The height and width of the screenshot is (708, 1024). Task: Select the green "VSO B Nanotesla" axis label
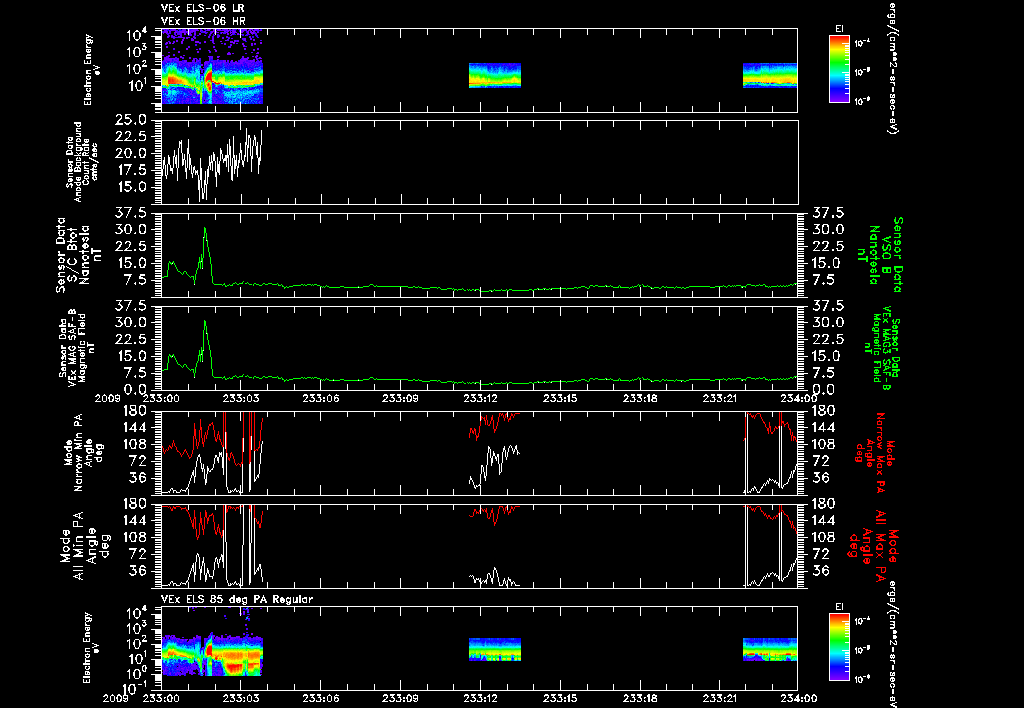coord(882,255)
